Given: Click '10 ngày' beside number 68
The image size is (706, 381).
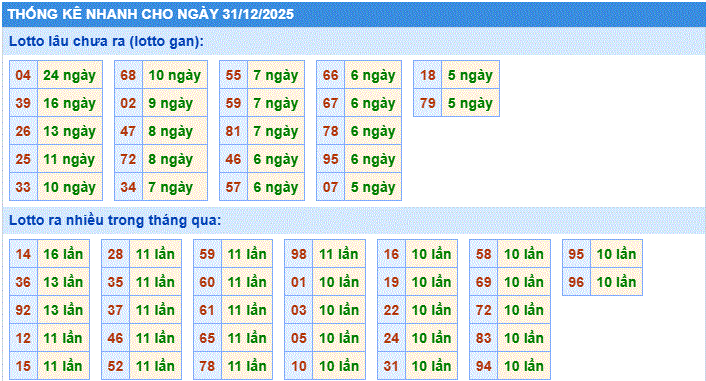Looking at the screenshot, I should point(175,75).
